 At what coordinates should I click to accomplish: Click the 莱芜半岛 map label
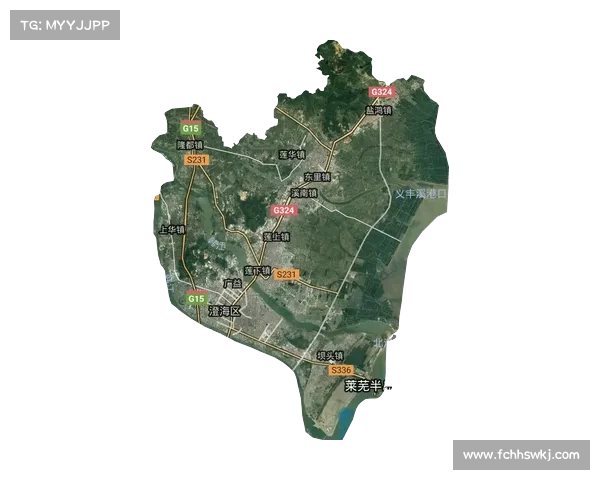click(367, 385)
